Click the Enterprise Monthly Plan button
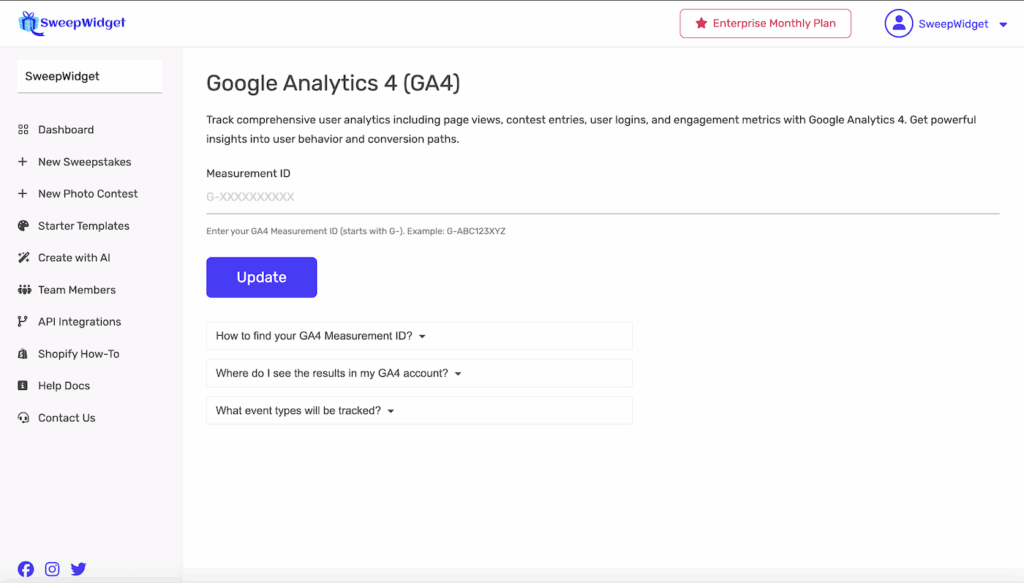This screenshot has height=583, width=1024. tap(765, 24)
